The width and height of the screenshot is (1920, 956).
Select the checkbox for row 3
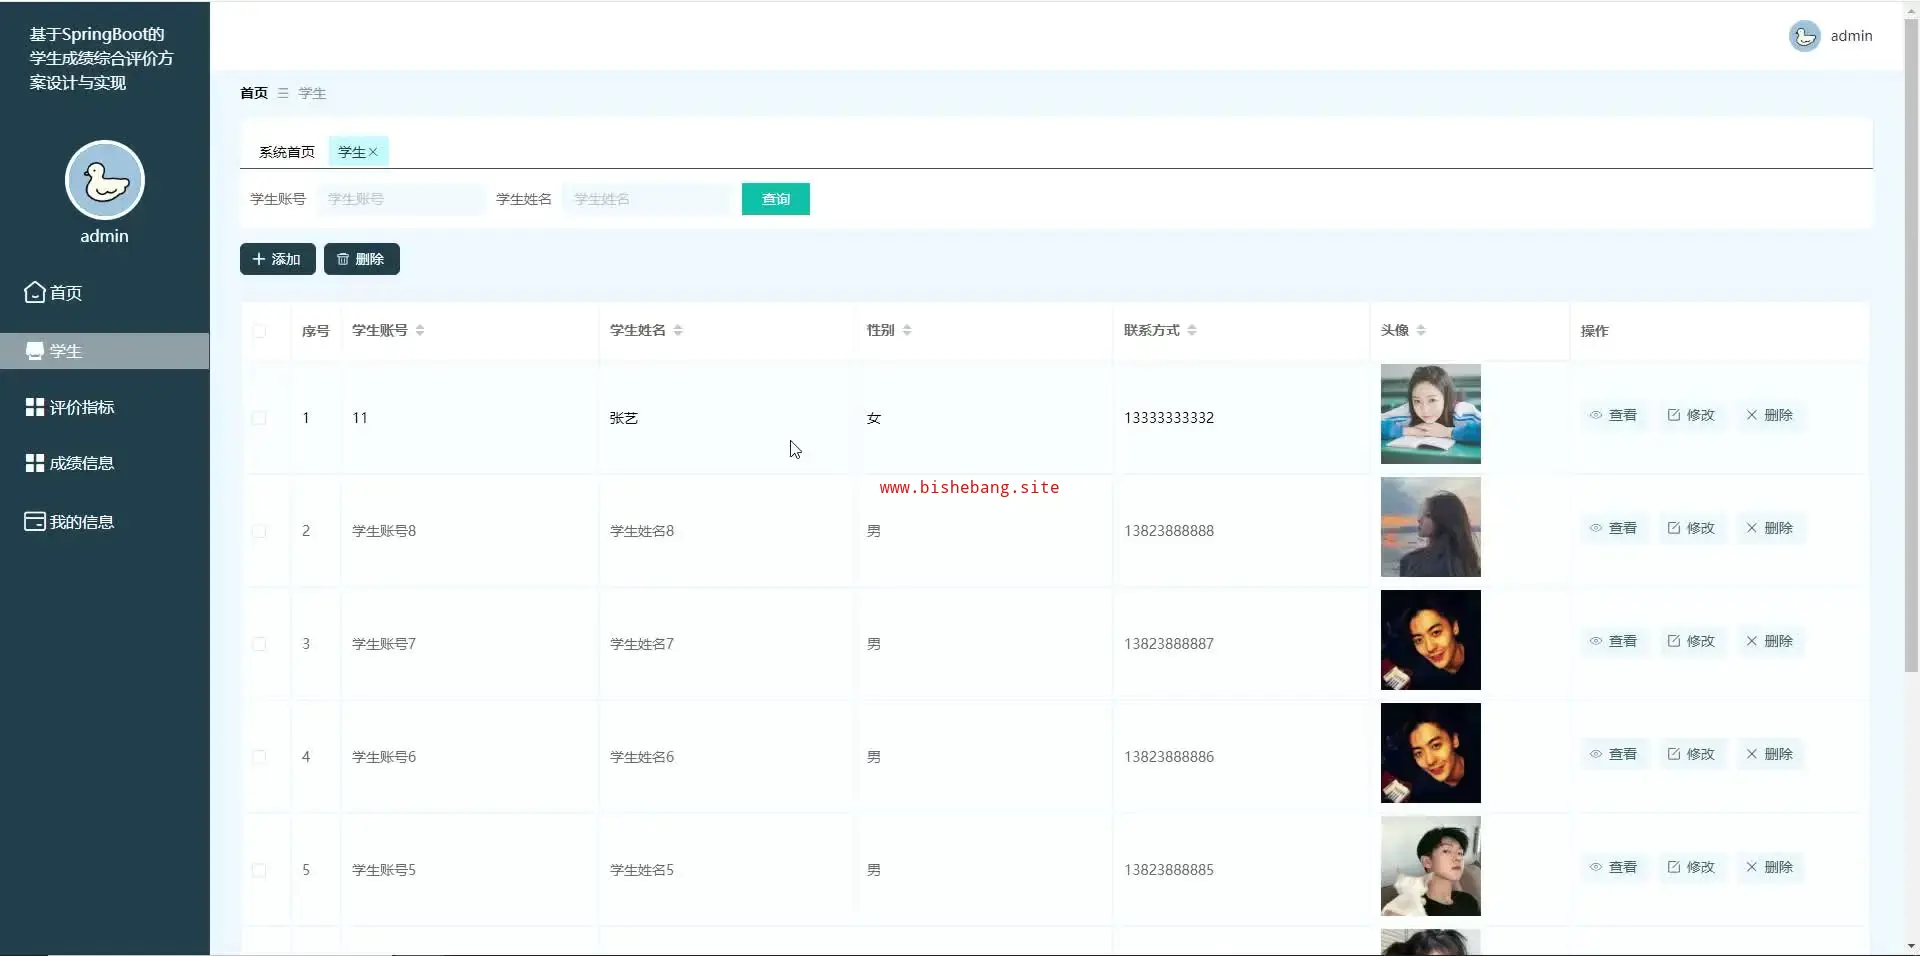pyautogui.click(x=259, y=644)
